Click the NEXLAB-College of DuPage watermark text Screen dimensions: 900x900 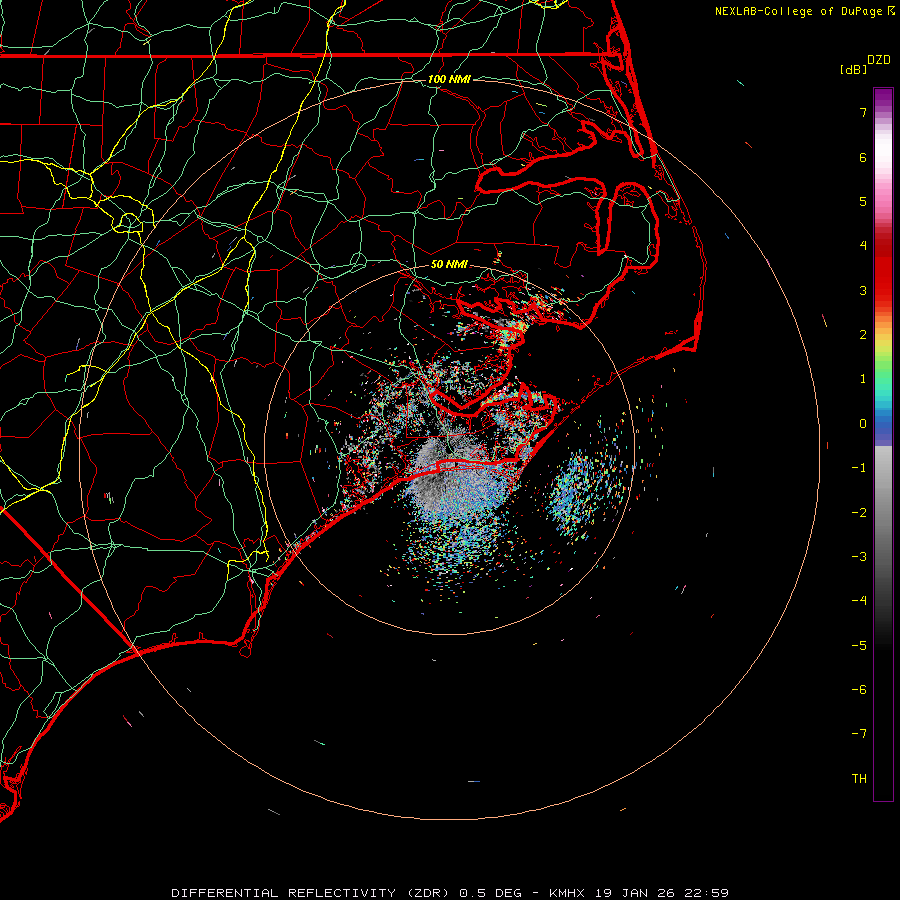[798, 11]
